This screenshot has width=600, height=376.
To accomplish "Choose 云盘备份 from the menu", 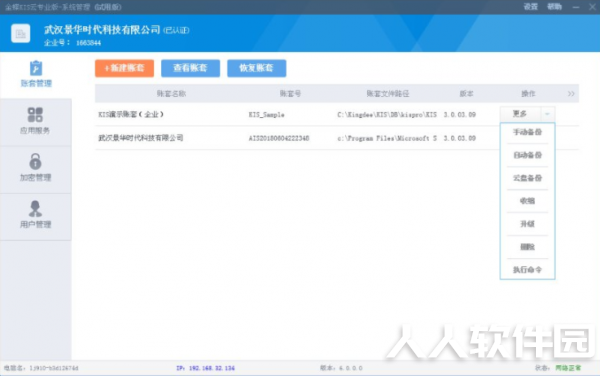I will click(x=527, y=178).
